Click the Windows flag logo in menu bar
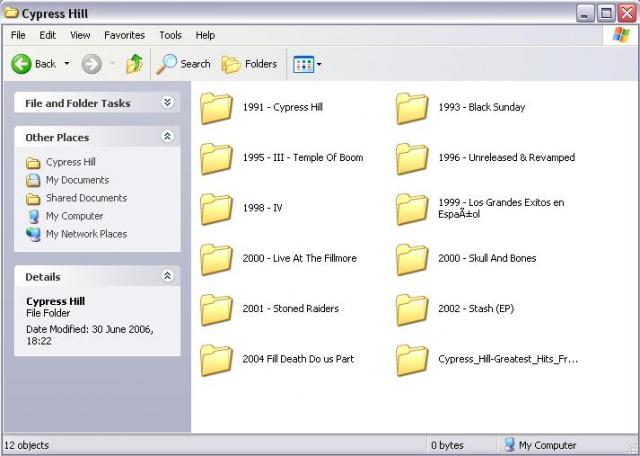640x456 pixels. [621, 35]
